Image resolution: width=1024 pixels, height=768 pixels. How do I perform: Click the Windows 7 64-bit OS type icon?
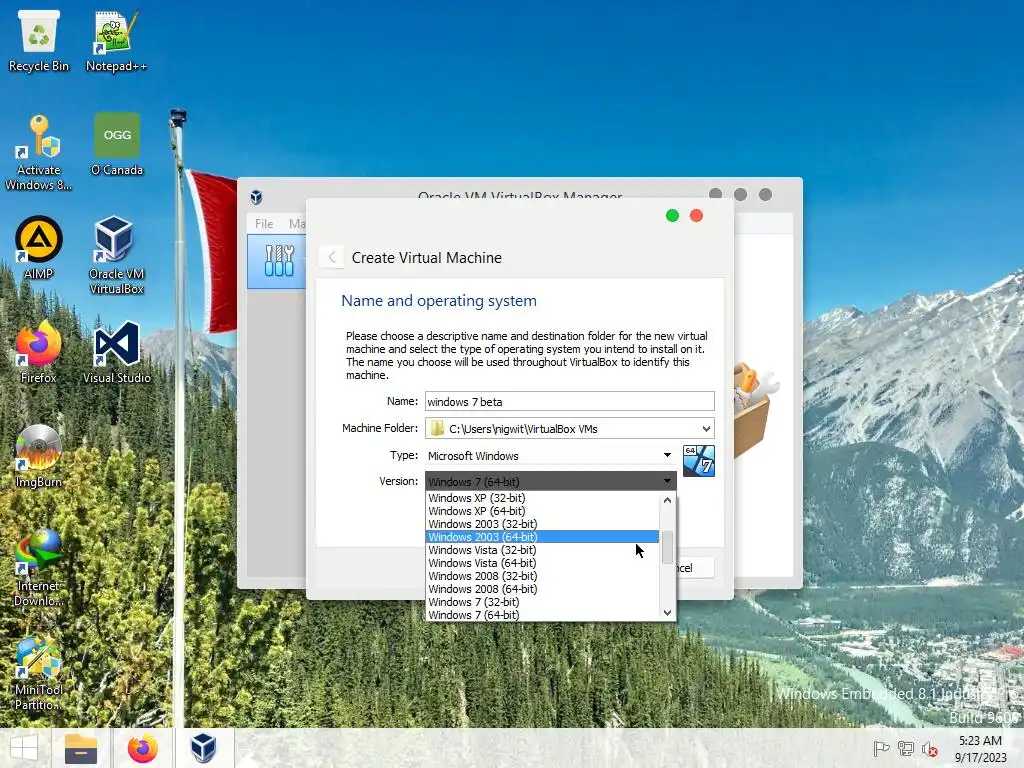699,461
